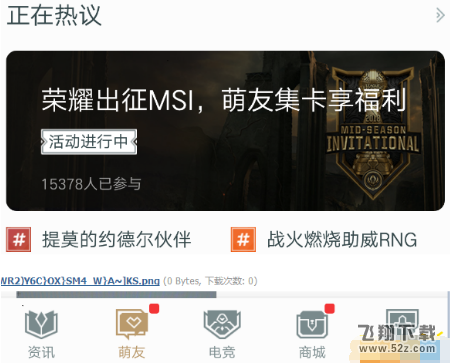The image size is (450, 363).
Task: Click the horizontal scrollbar thumb
Action: [116, 294]
